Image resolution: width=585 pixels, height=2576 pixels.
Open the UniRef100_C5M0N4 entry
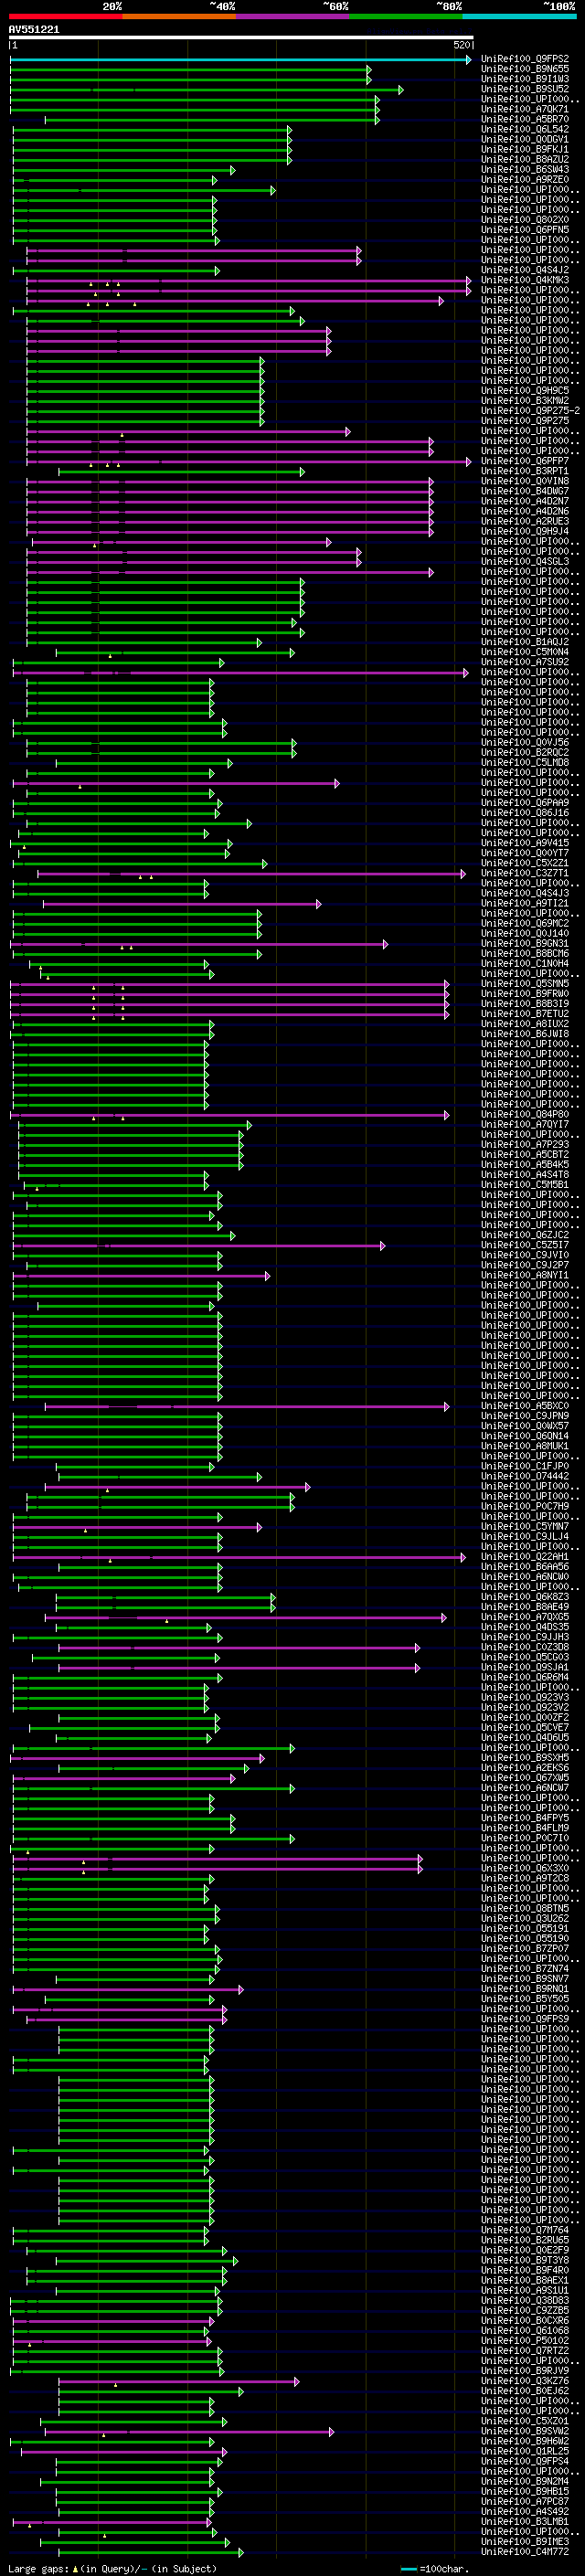point(525,652)
